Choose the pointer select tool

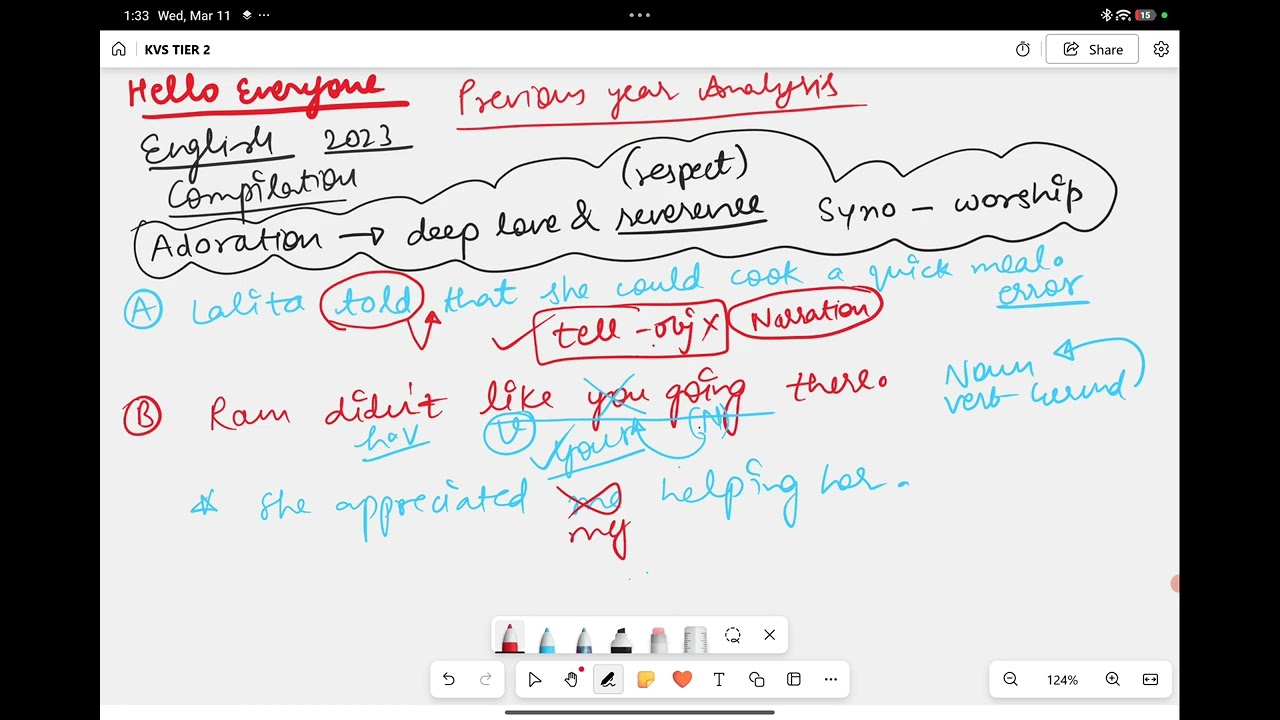(x=534, y=680)
